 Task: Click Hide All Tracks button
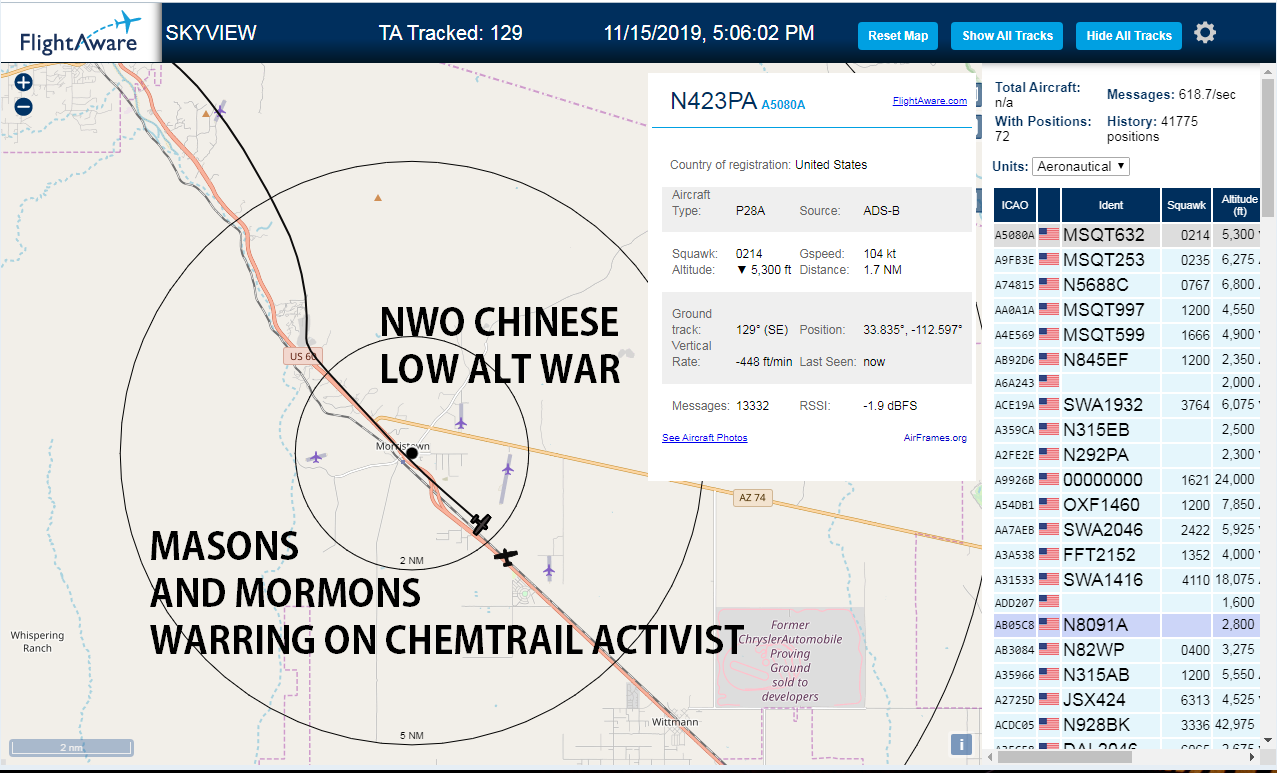point(1129,36)
